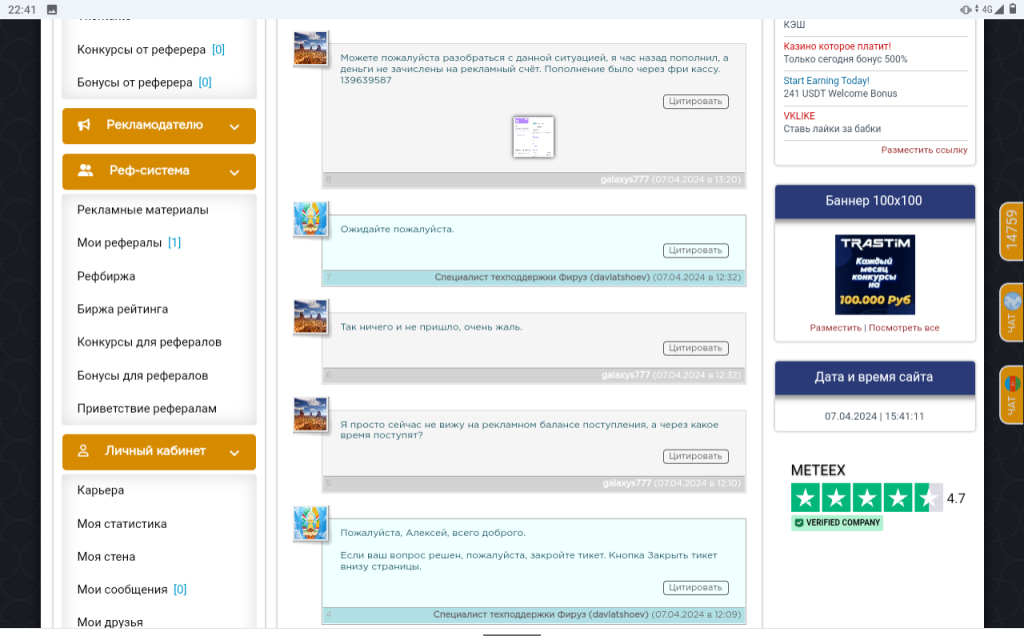Open Мои сообщения page
This screenshot has width=1024, height=640.
(122, 589)
